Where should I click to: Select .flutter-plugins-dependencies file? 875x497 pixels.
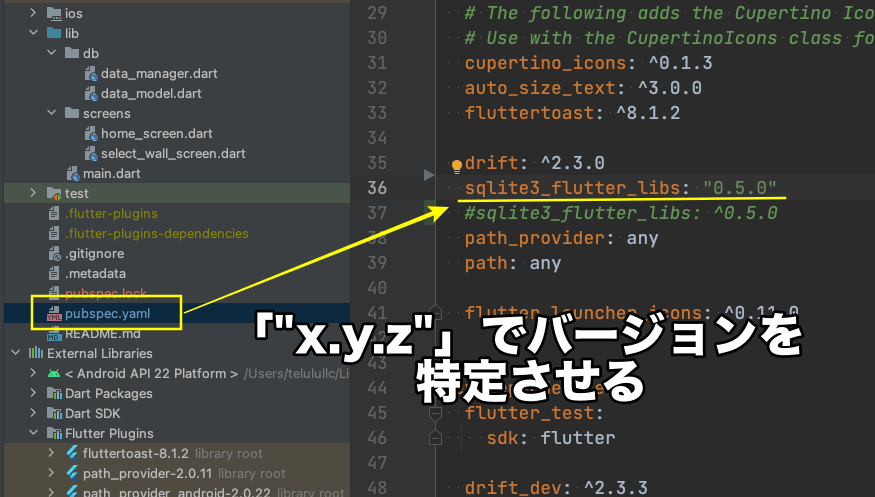tap(157, 234)
